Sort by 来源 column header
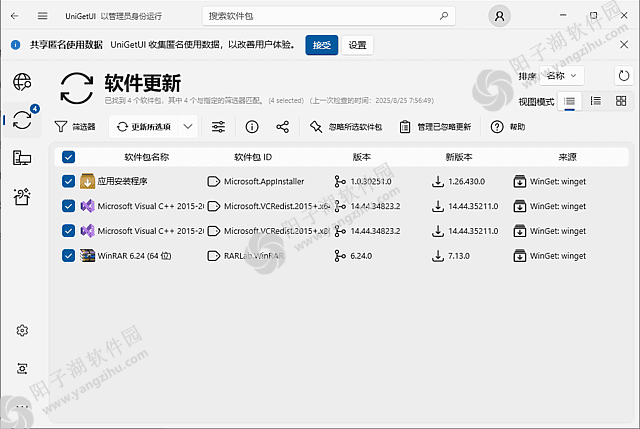Image resolution: width=640 pixels, height=429 pixels. click(x=567, y=157)
